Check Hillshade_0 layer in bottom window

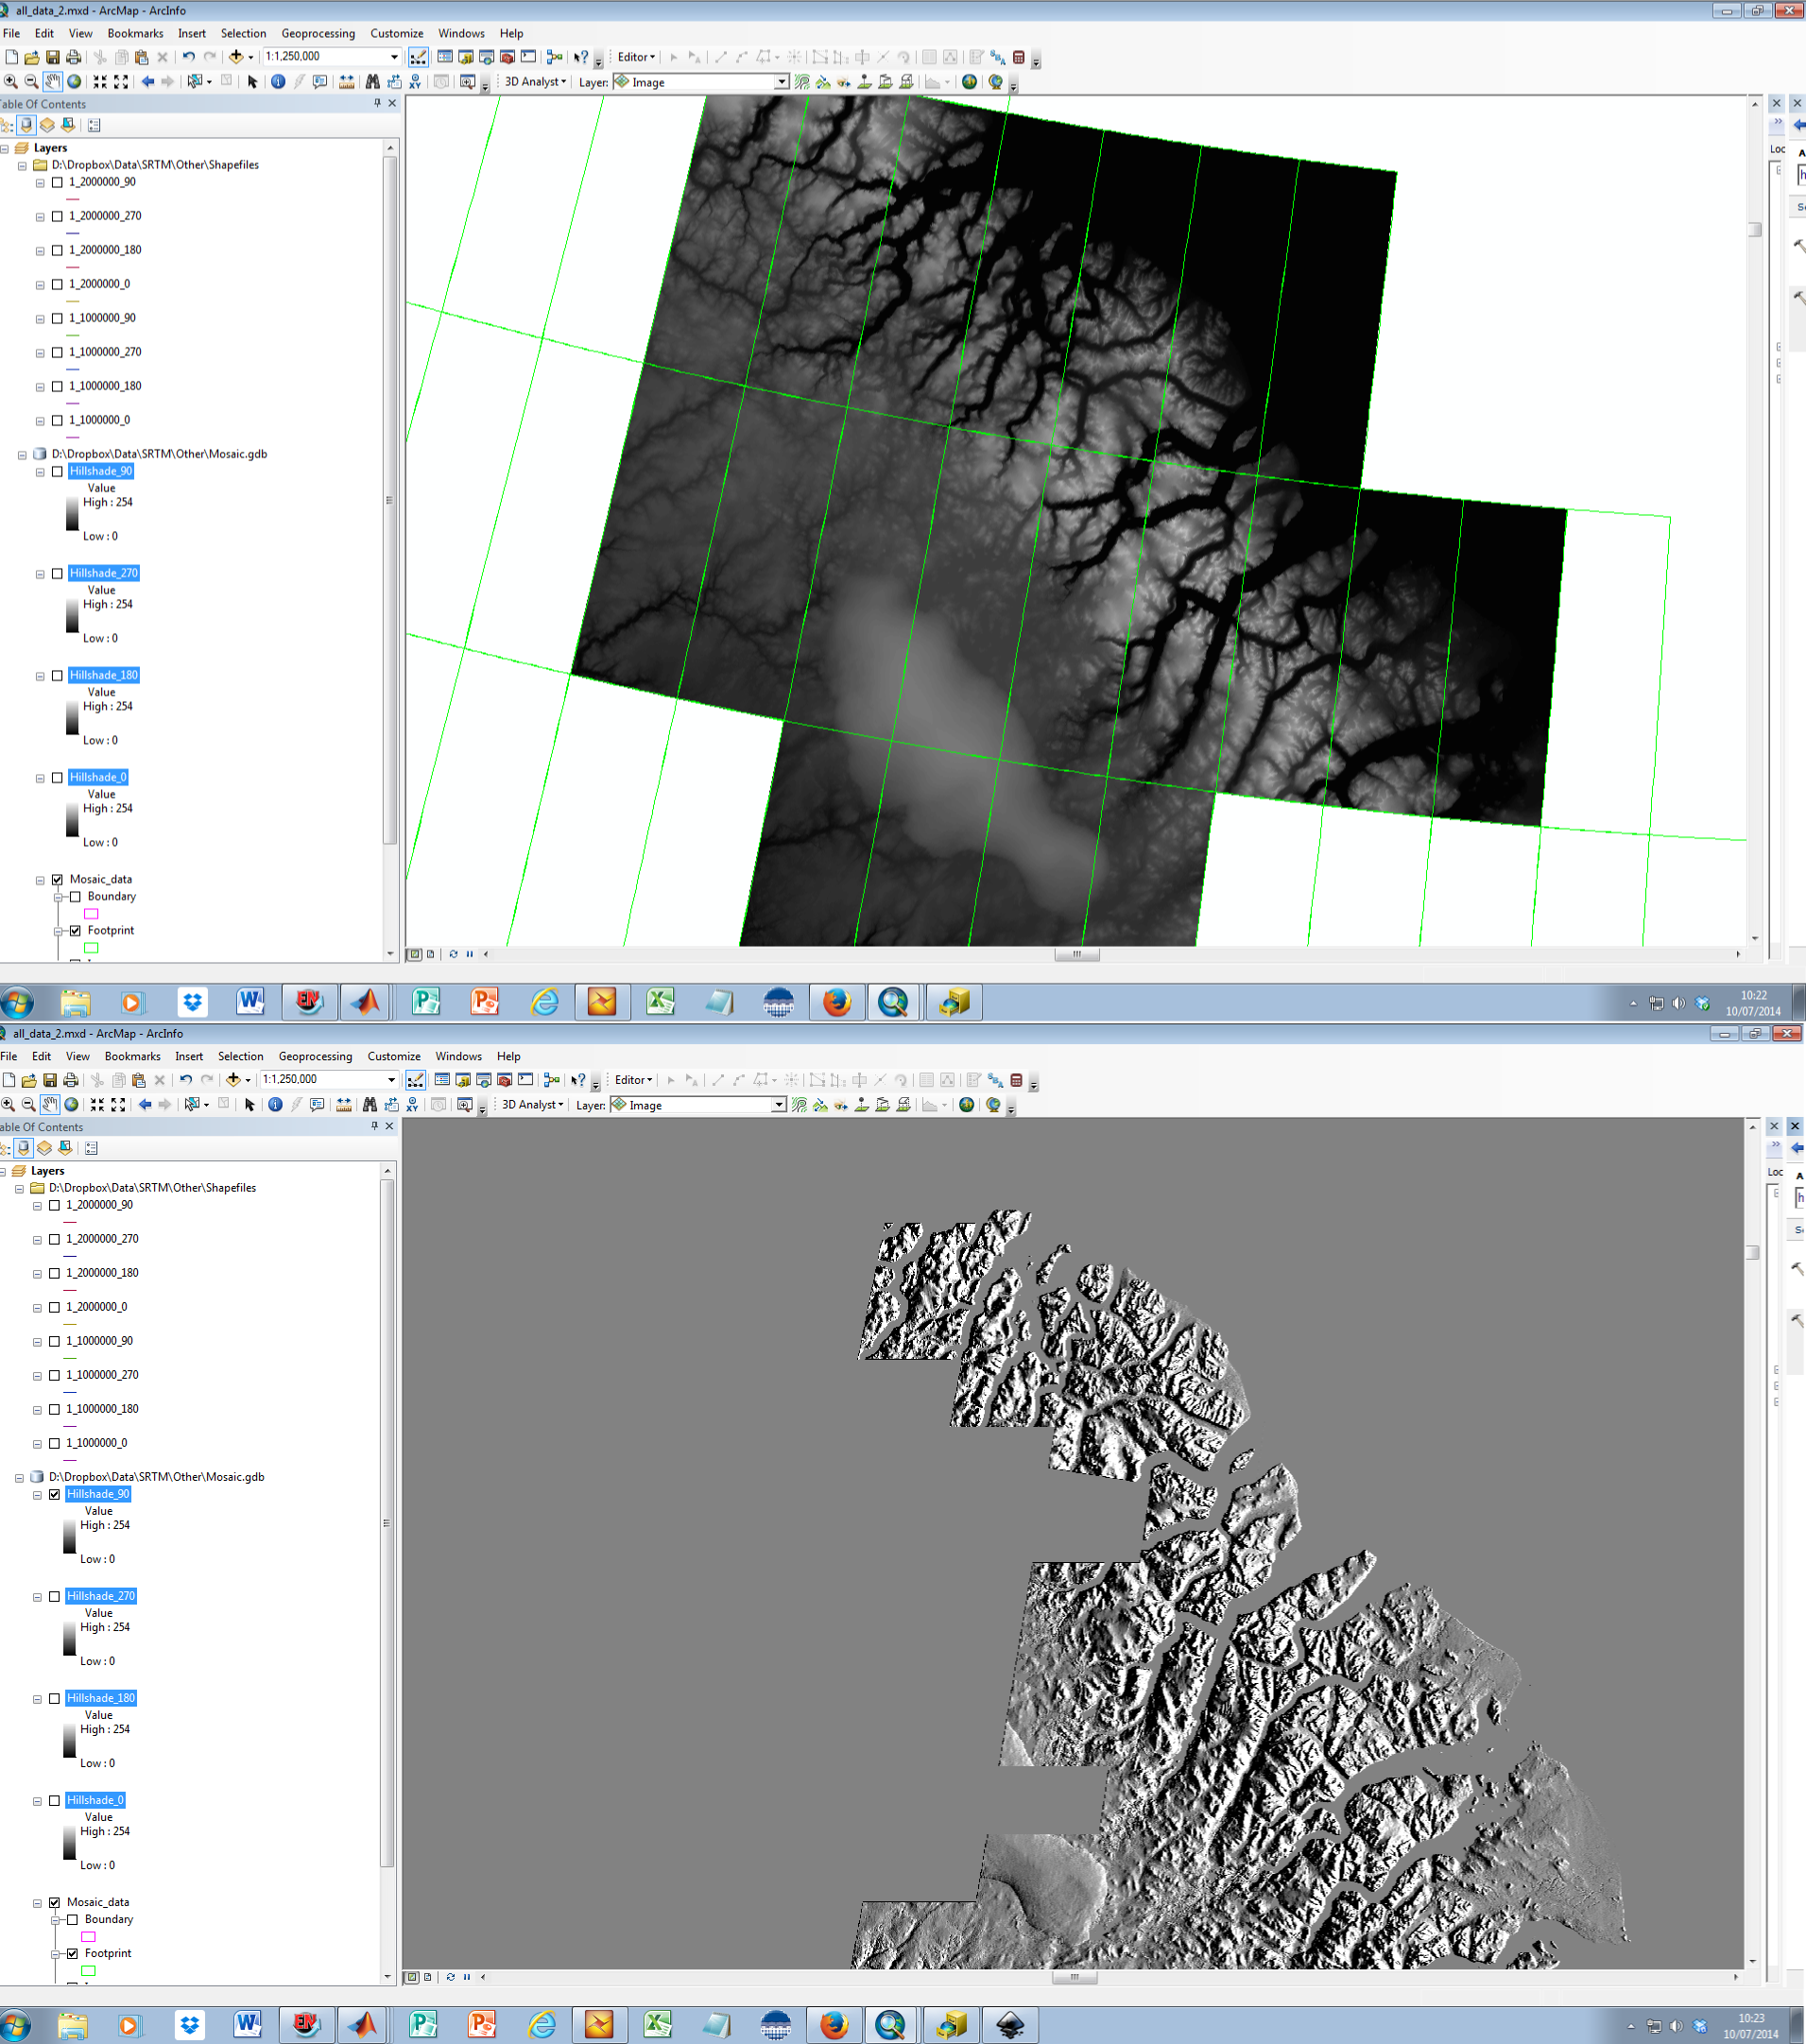(x=54, y=1800)
